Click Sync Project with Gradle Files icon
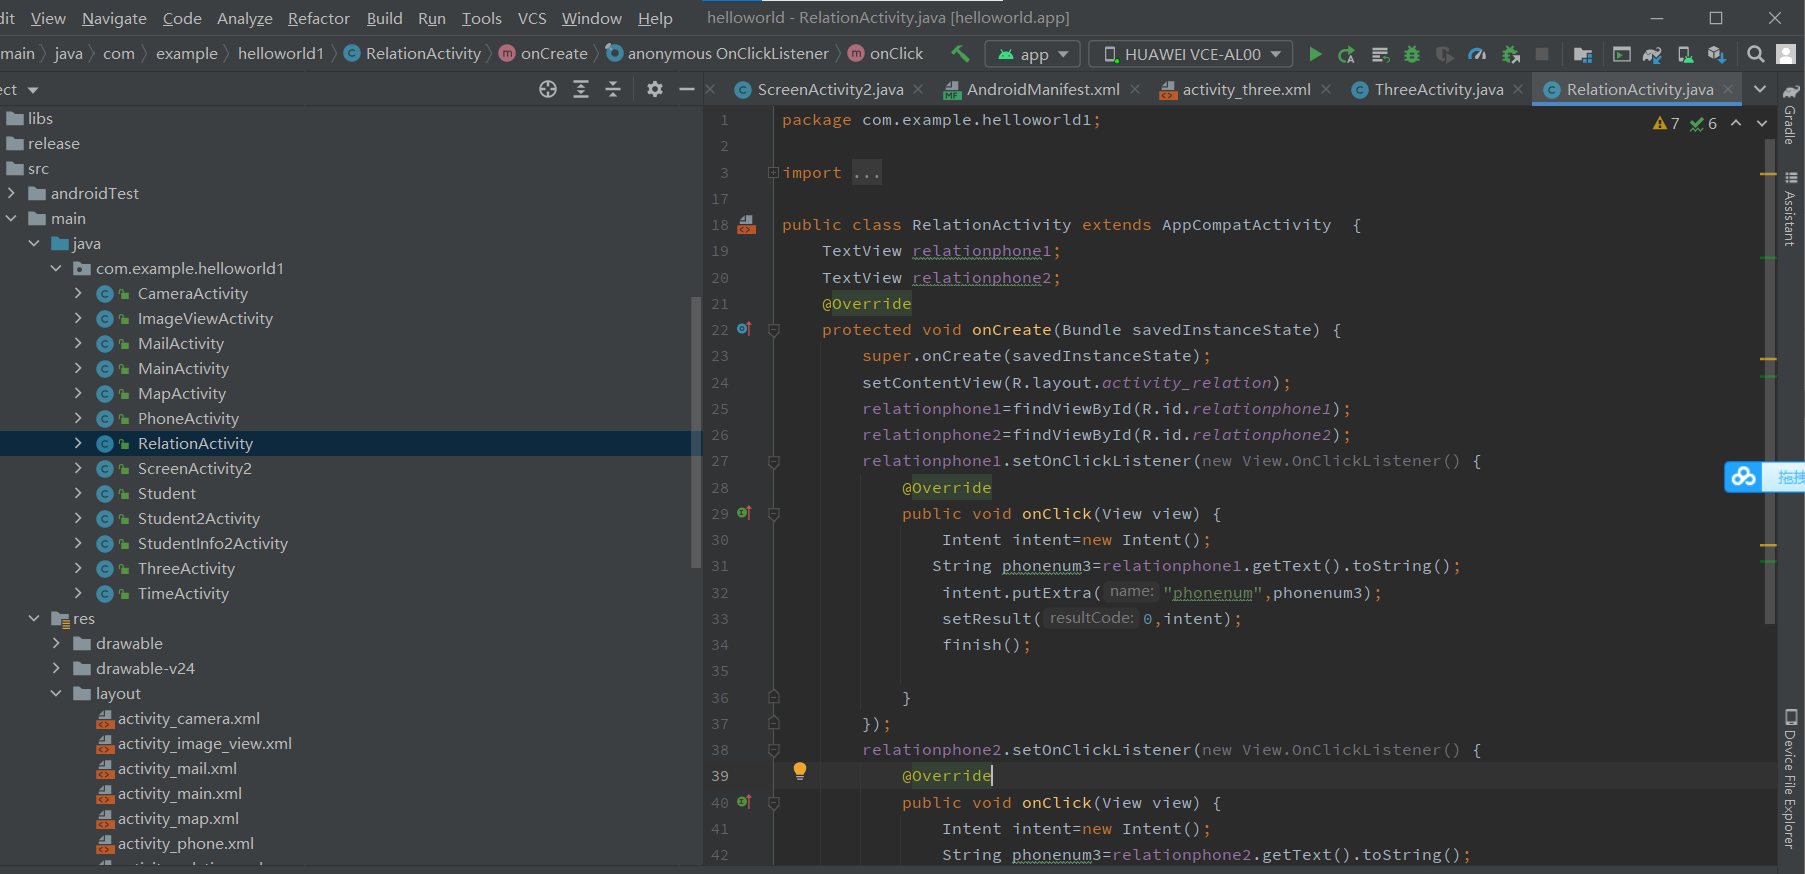This screenshot has width=1805, height=874. tap(1652, 54)
